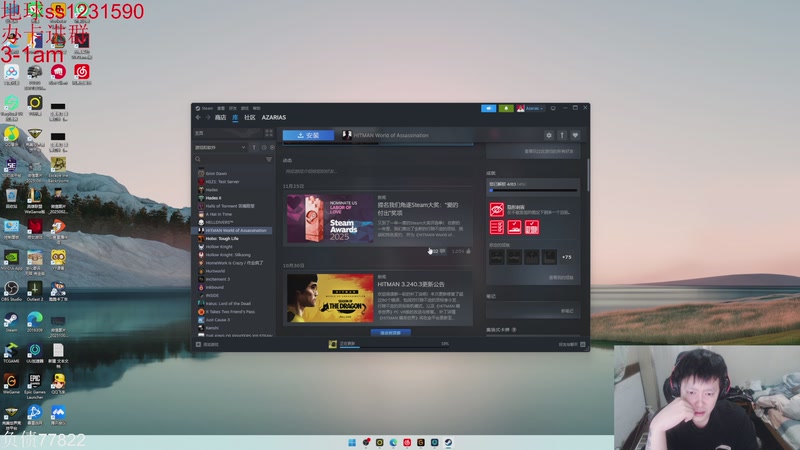Open Outlast 2 desktop shortcut
Screen dimensions: 800x450
point(35,291)
